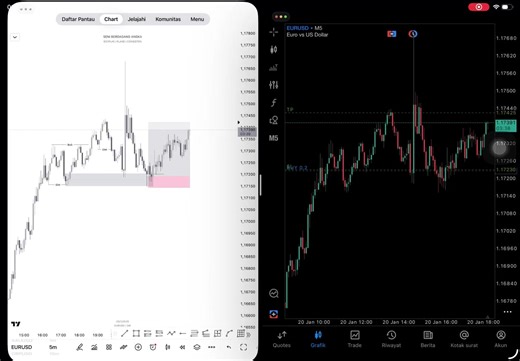The image size is (520, 361).
Task: Select the curve arc drawing tool
Action: click(x=229, y=333)
